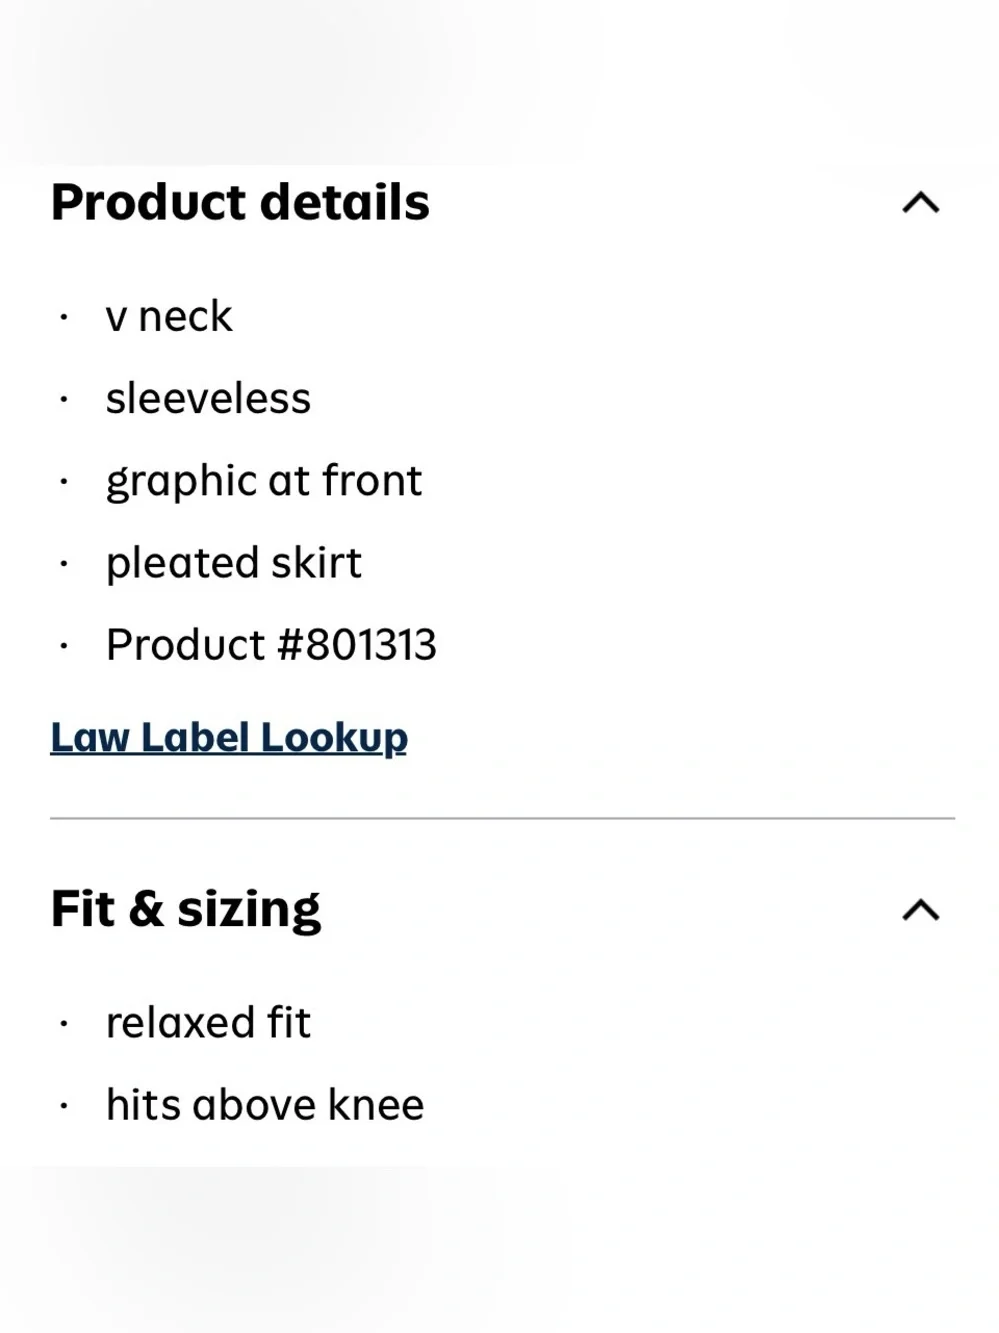Click the bullet beside 'pleated skirt'

(63, 564)
